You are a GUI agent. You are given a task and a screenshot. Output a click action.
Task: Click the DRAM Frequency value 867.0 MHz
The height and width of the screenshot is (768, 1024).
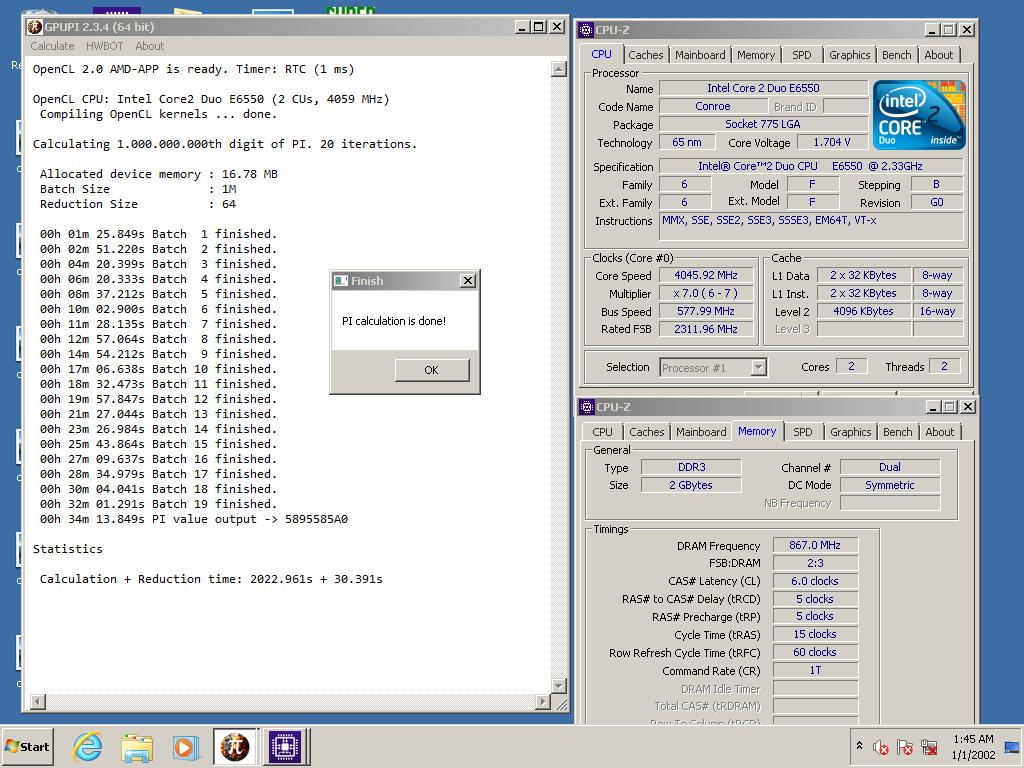click(x=814, y=545)
